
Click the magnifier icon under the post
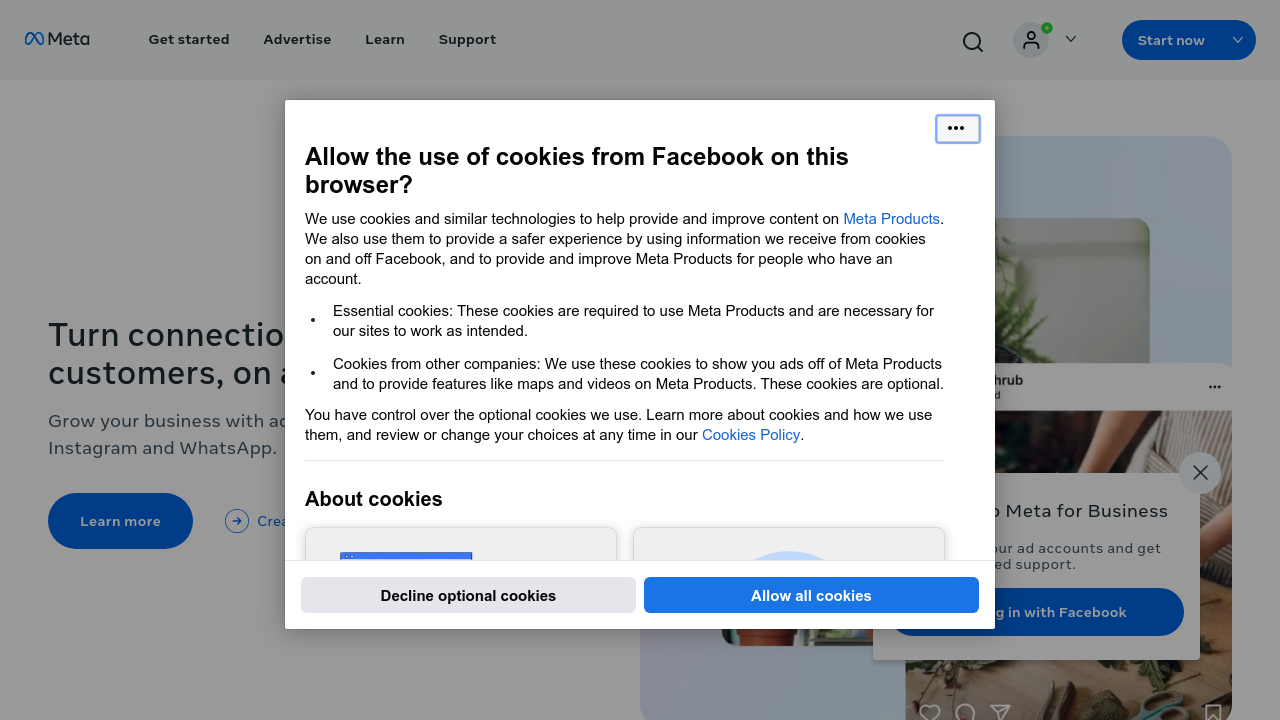(965, 711)
